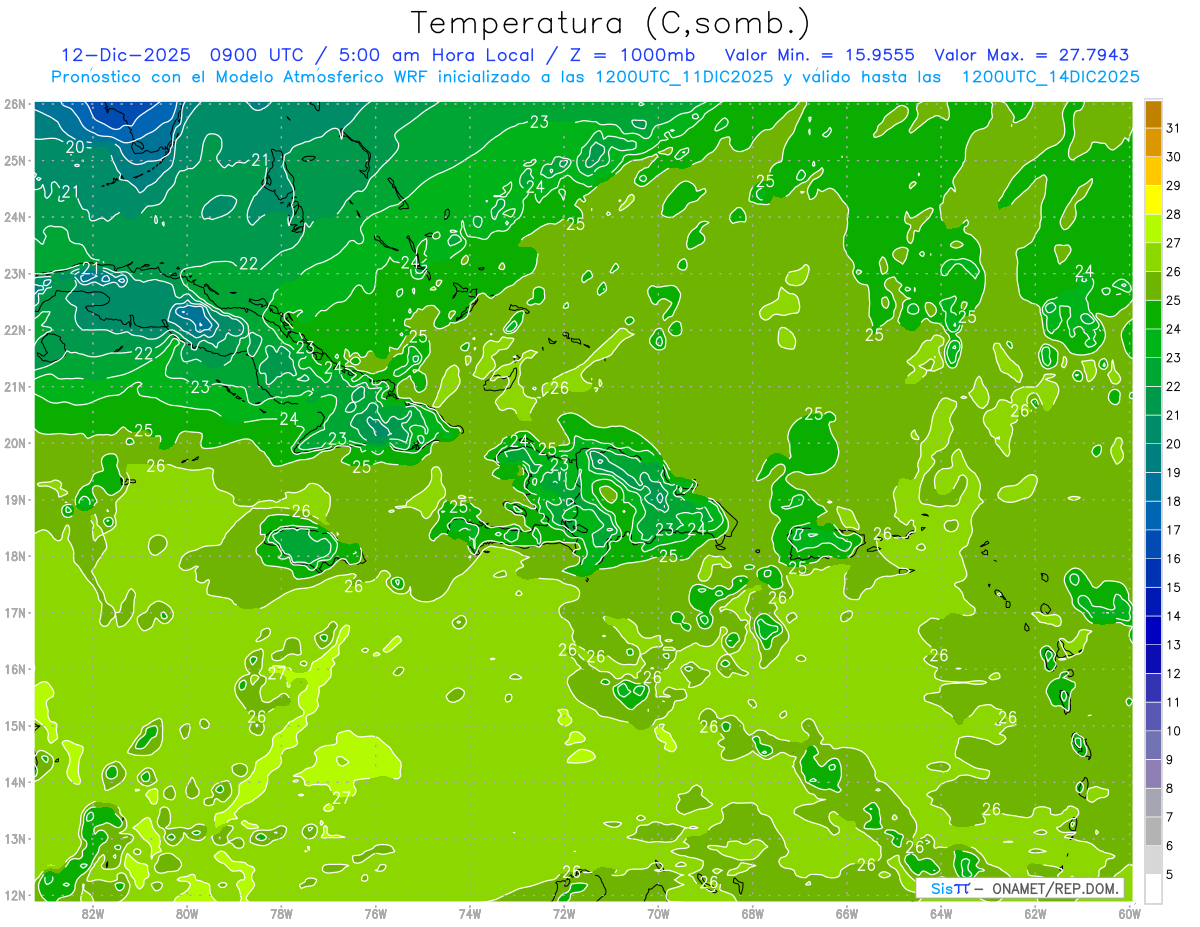Click latitude axis label '13N'
Viewport: 1200px width, 927px height.
click(x=14, y=839)
